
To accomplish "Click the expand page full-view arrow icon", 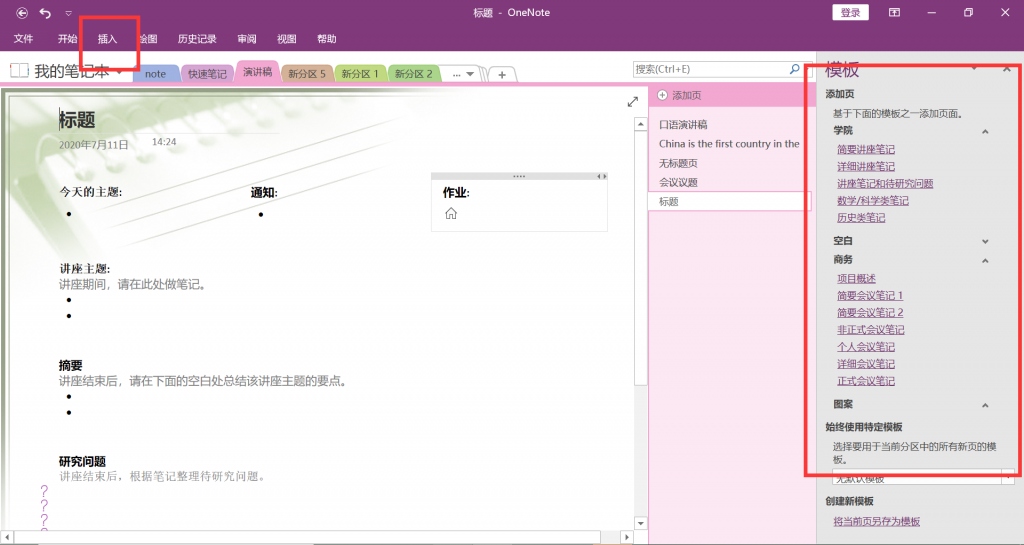I will (632, 102).
